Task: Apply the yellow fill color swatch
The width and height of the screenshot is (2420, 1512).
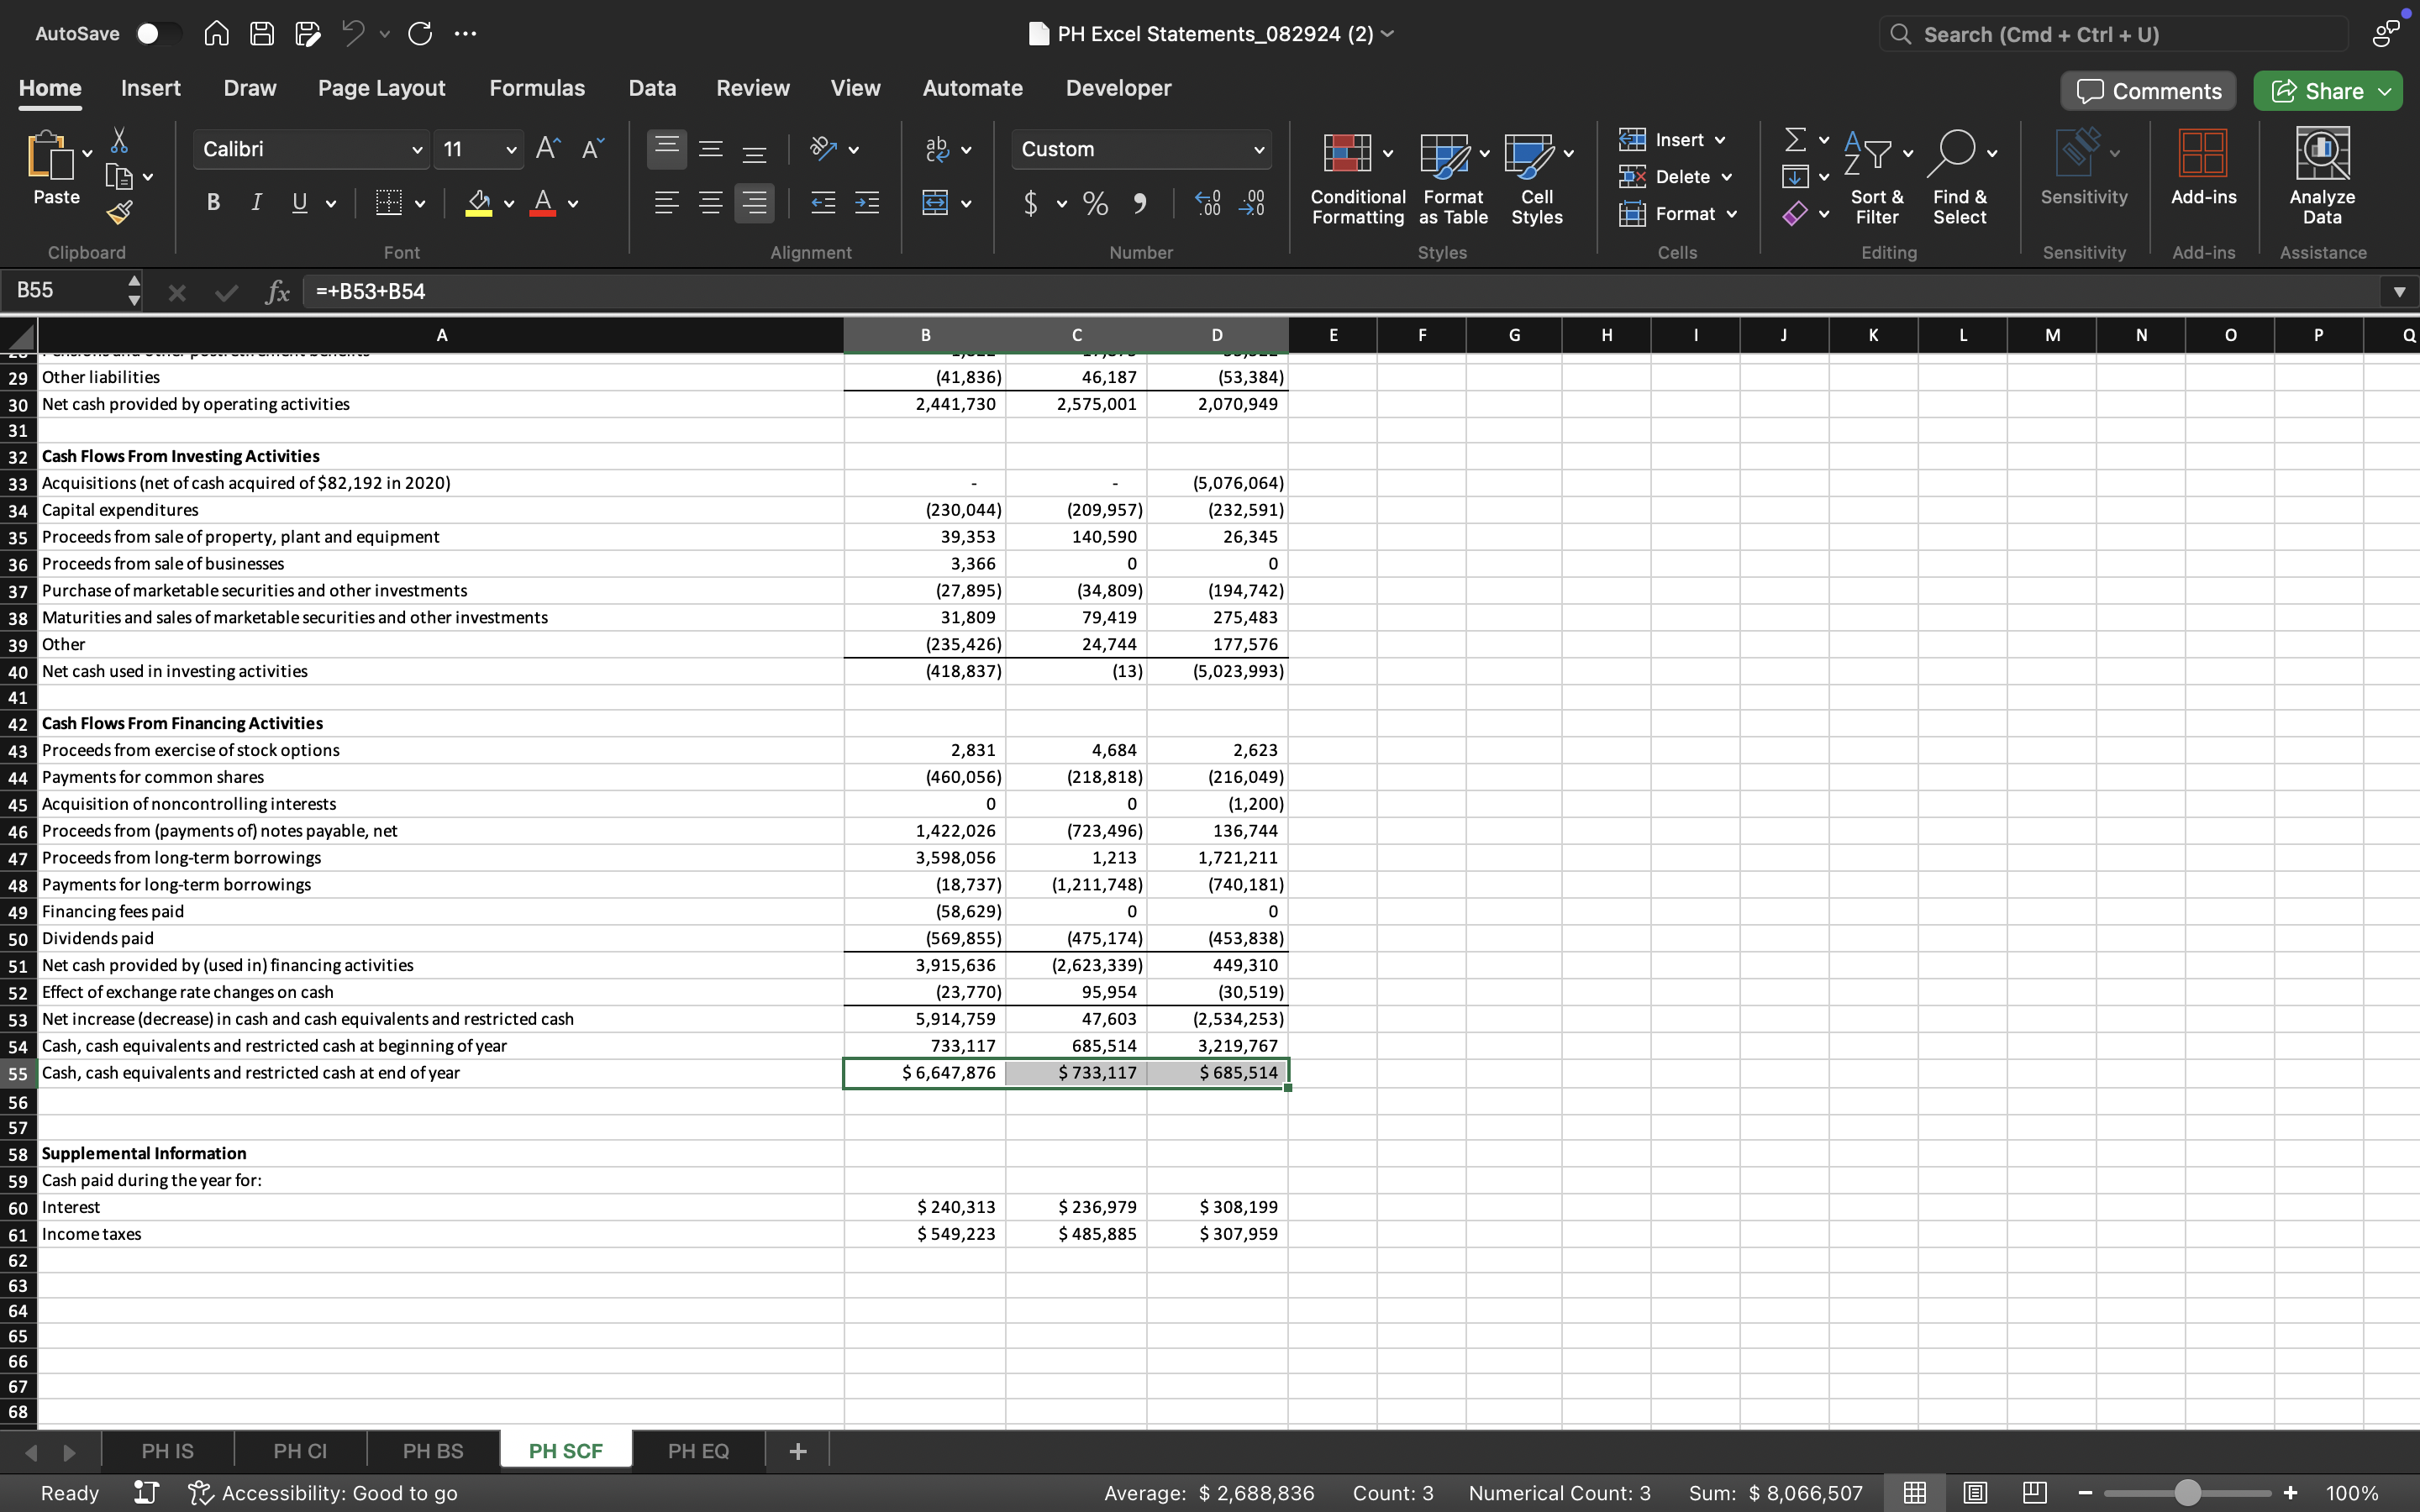Action: coord(479,203)
